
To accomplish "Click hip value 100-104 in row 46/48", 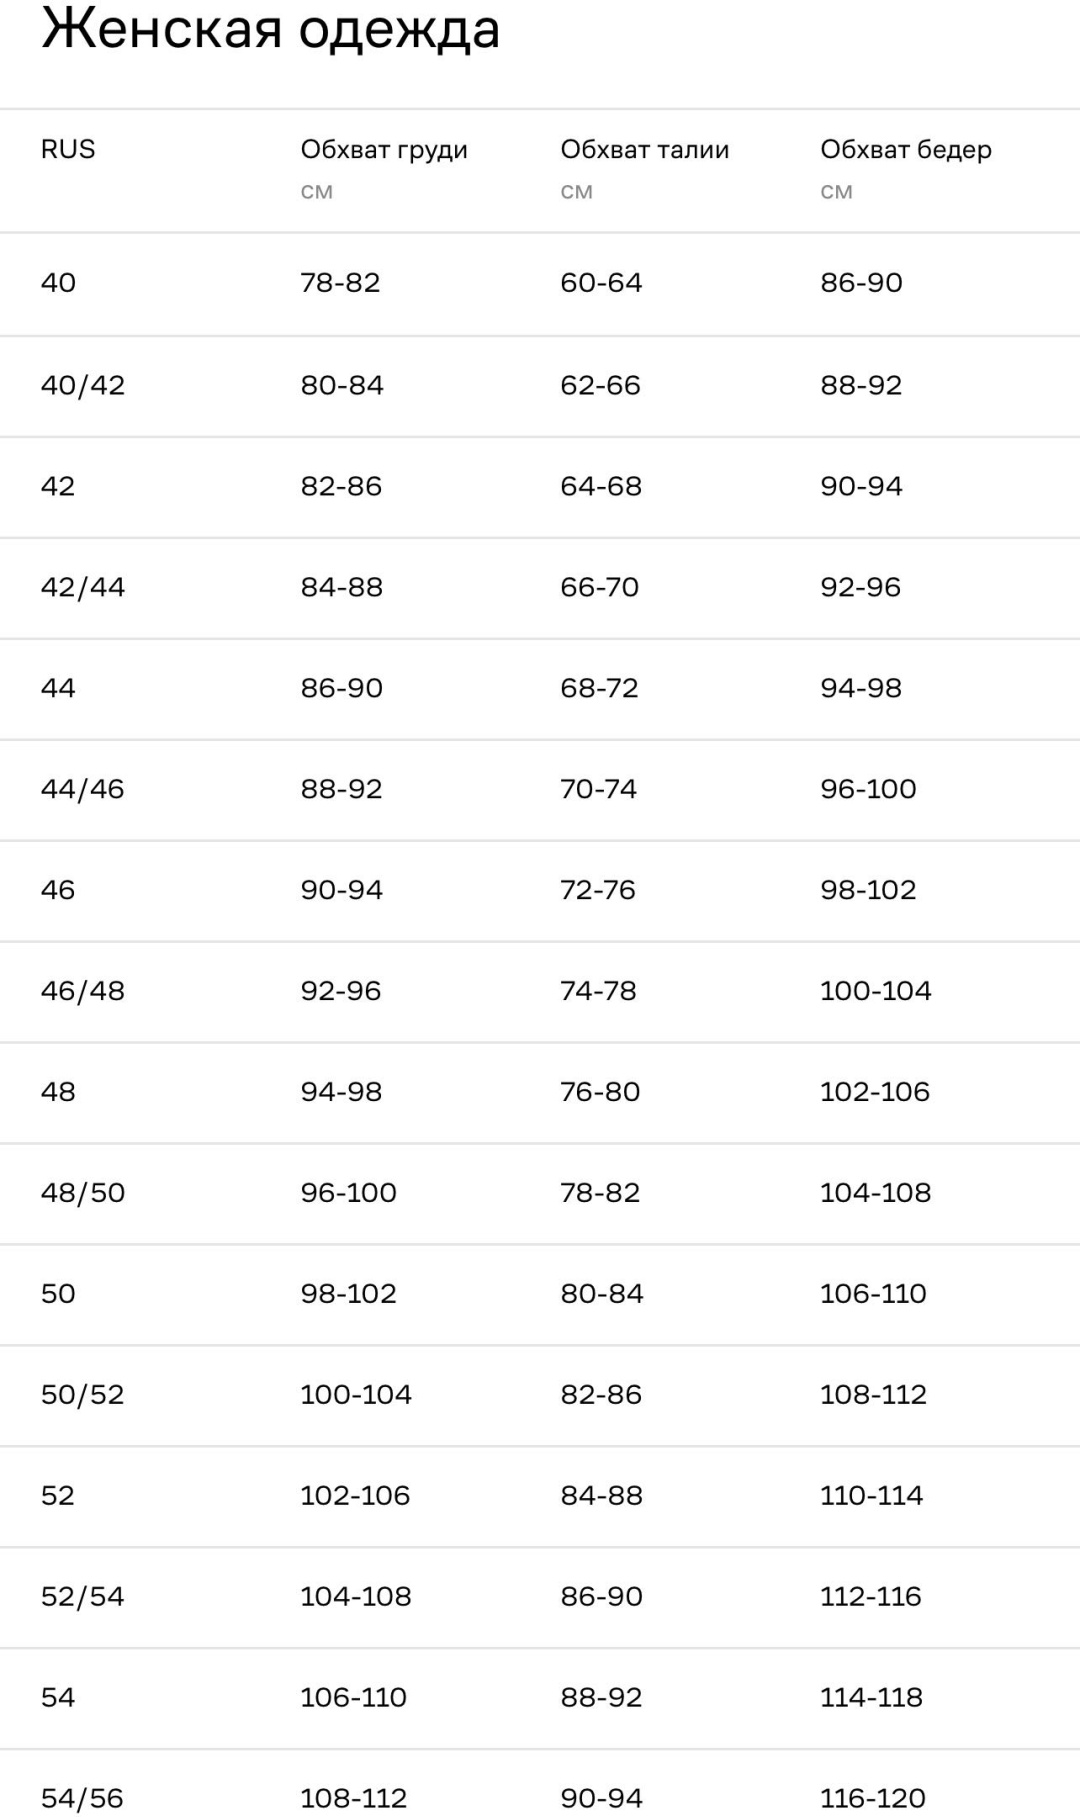I will 876,991.
